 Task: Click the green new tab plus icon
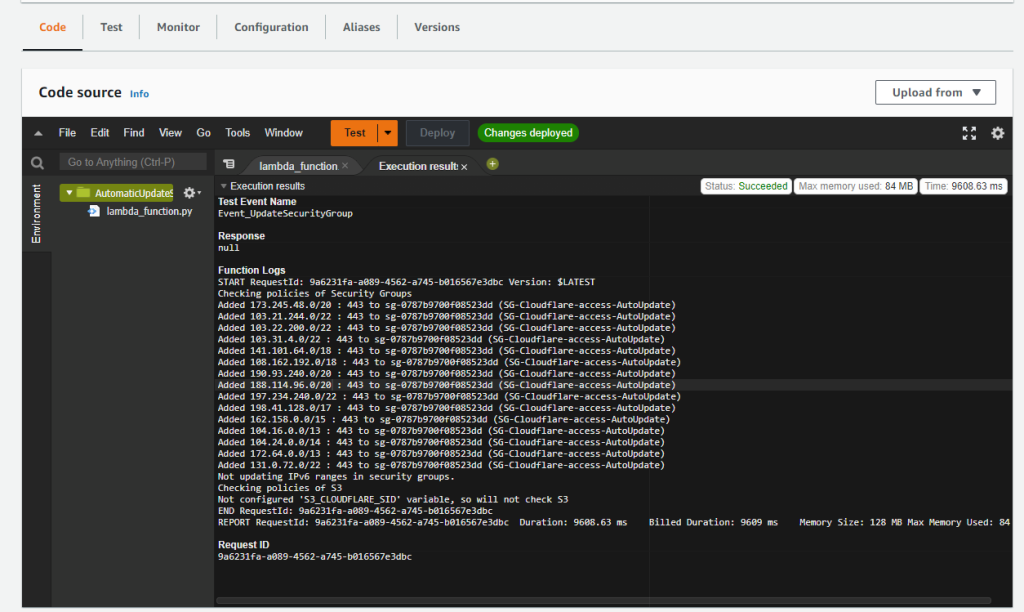pyautogui.click(x=492, y=164)
